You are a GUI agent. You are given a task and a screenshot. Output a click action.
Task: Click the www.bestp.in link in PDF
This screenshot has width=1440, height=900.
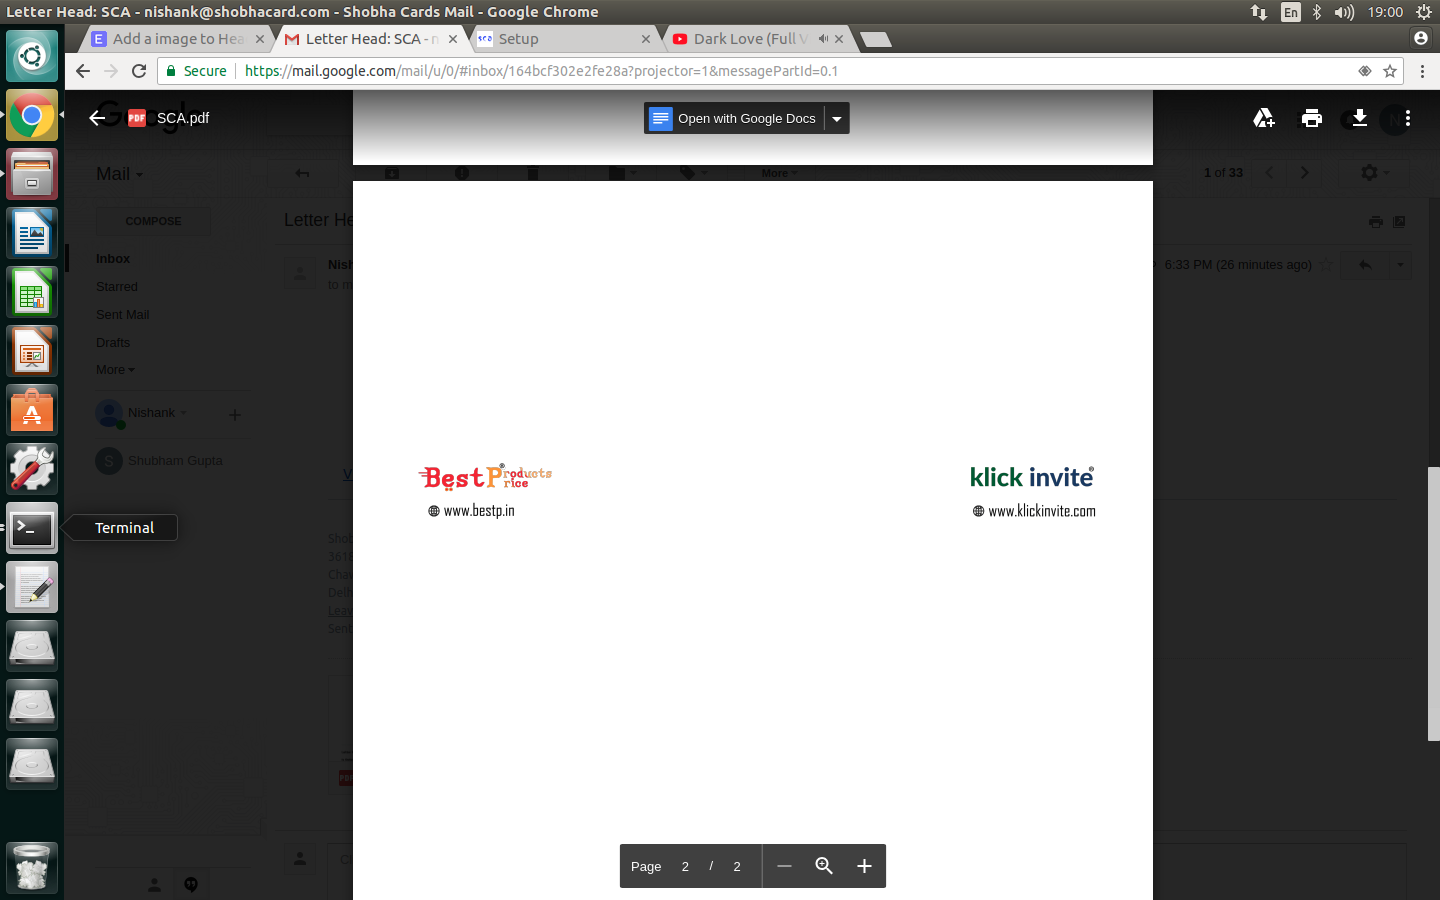click(479, 511)
